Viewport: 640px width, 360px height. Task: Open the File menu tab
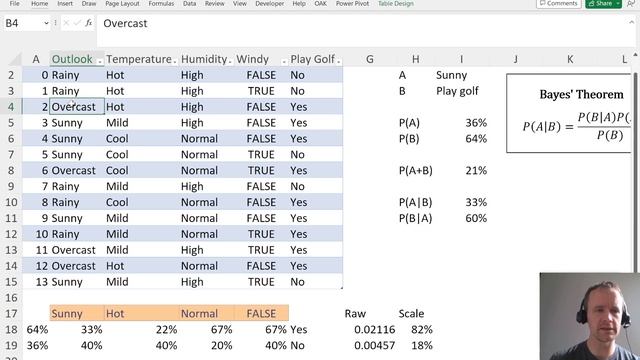point(14,3)
